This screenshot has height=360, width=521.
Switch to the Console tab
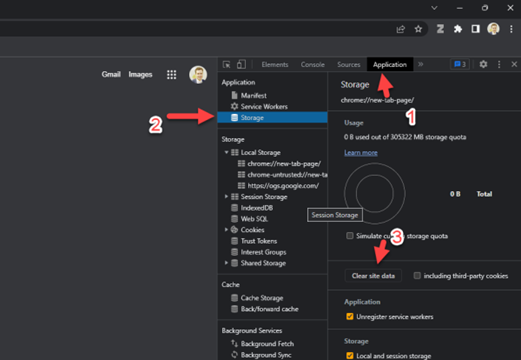click(312, 64)
